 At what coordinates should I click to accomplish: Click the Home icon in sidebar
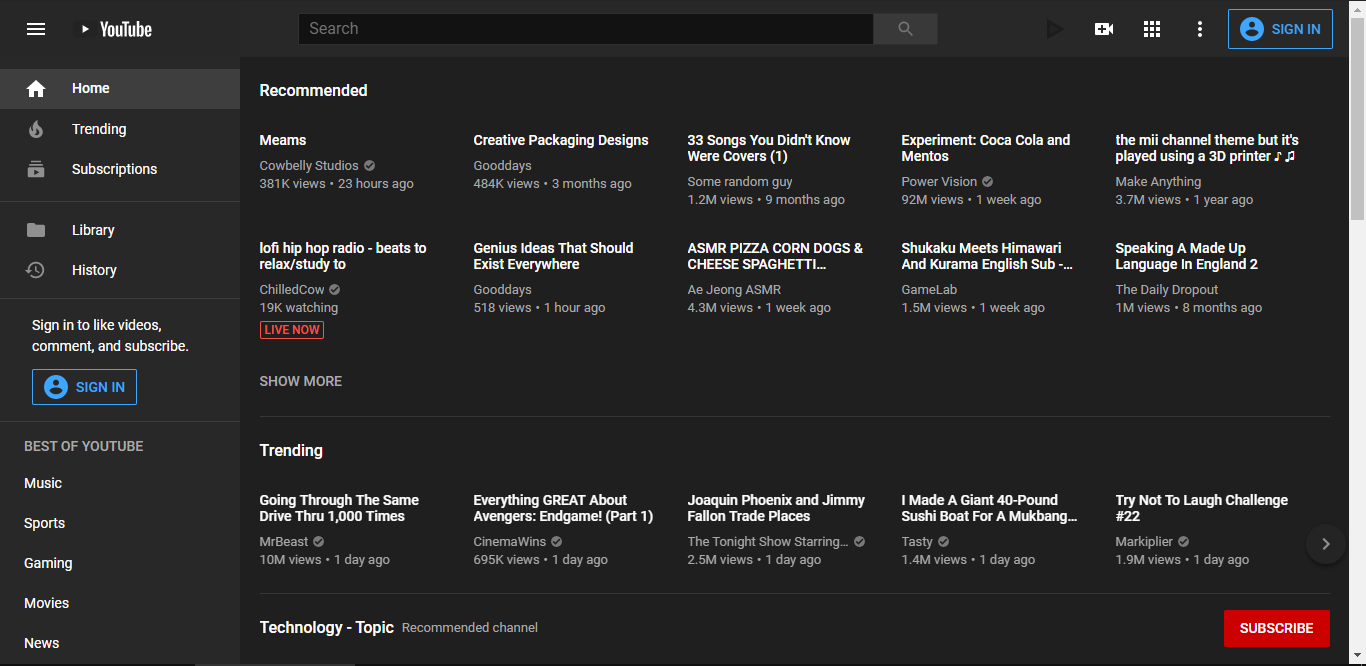pyautogui.click(x=36, y=89)
